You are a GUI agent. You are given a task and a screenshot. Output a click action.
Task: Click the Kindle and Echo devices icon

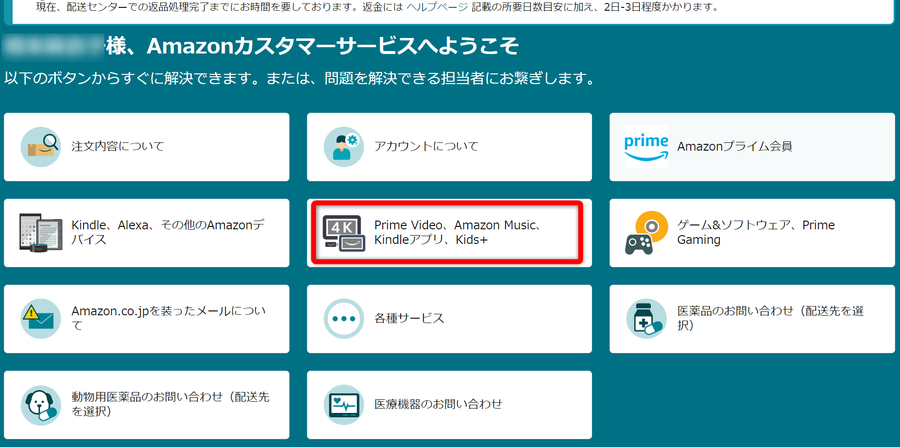pos(40,233)
